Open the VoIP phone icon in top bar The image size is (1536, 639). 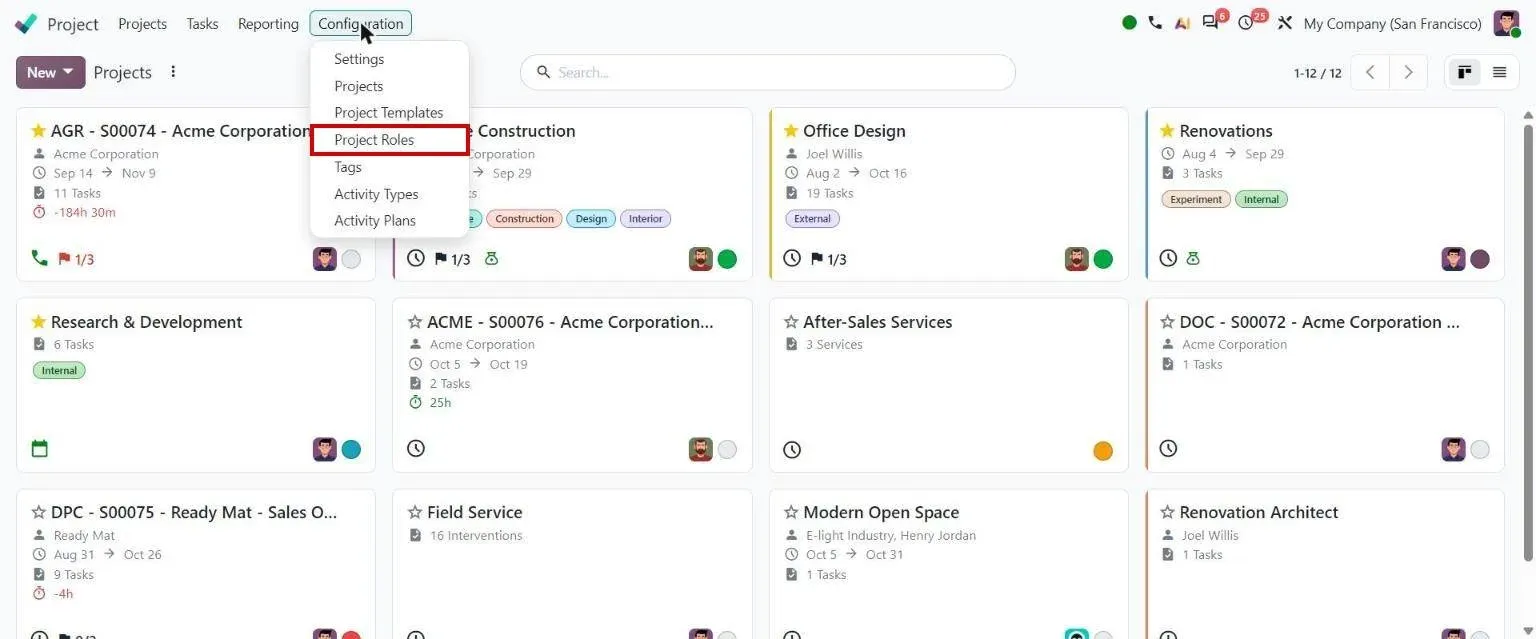pyautogui.click(x=1155, y=22)
